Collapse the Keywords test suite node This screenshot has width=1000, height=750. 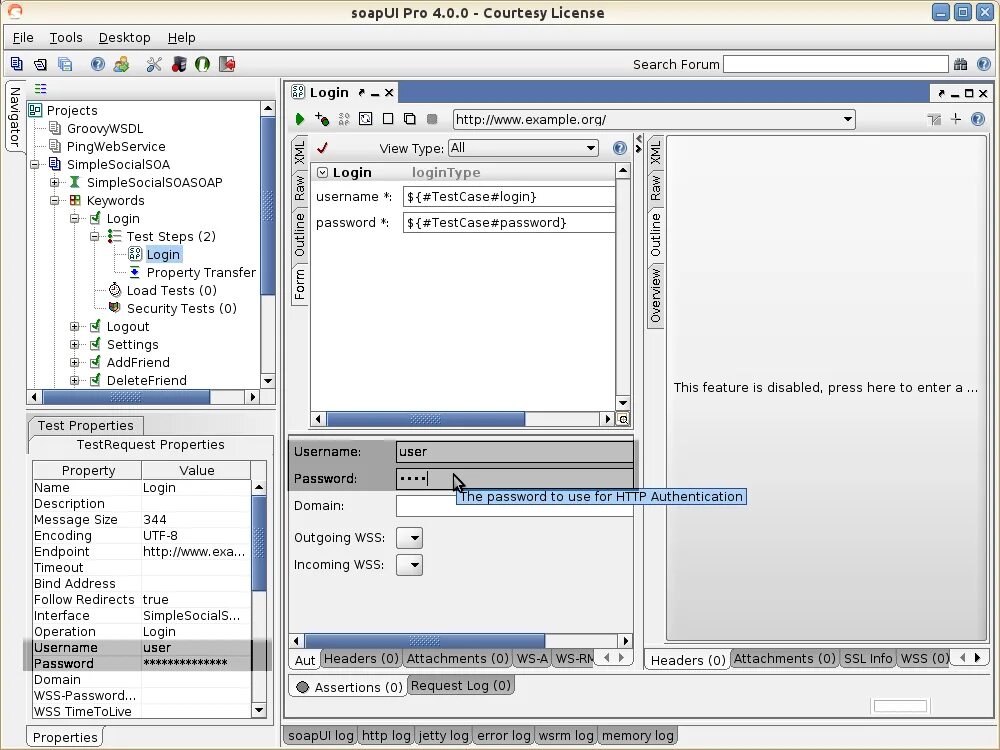tap(55, 200)
